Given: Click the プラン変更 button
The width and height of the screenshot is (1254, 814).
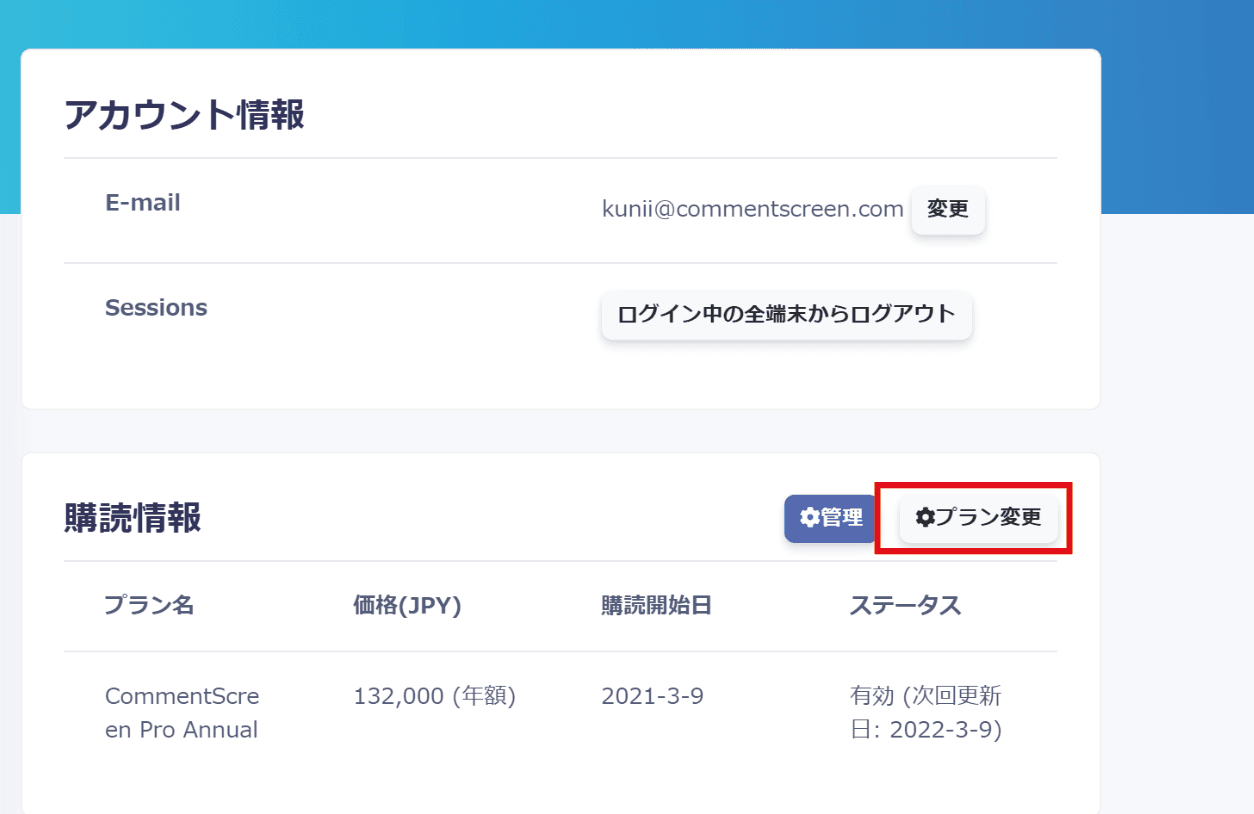Looking at the screenshot, I should point(978,518).
